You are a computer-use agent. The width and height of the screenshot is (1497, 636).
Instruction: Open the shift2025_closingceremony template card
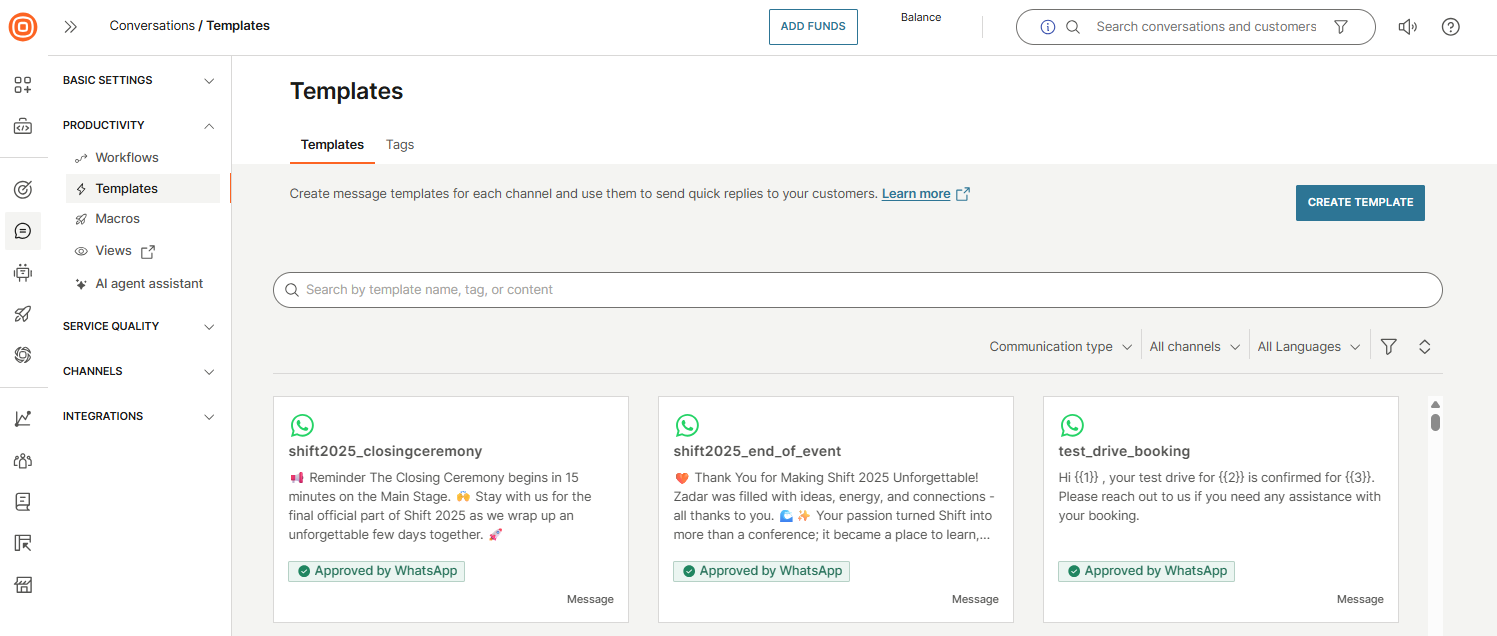tap(450, 509)
